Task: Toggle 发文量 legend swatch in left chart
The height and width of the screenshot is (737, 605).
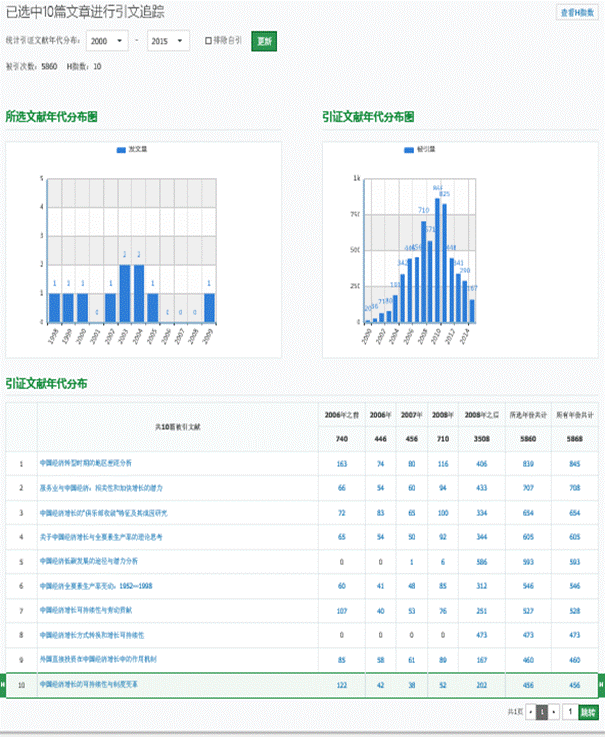Action: tap(121, 148)
